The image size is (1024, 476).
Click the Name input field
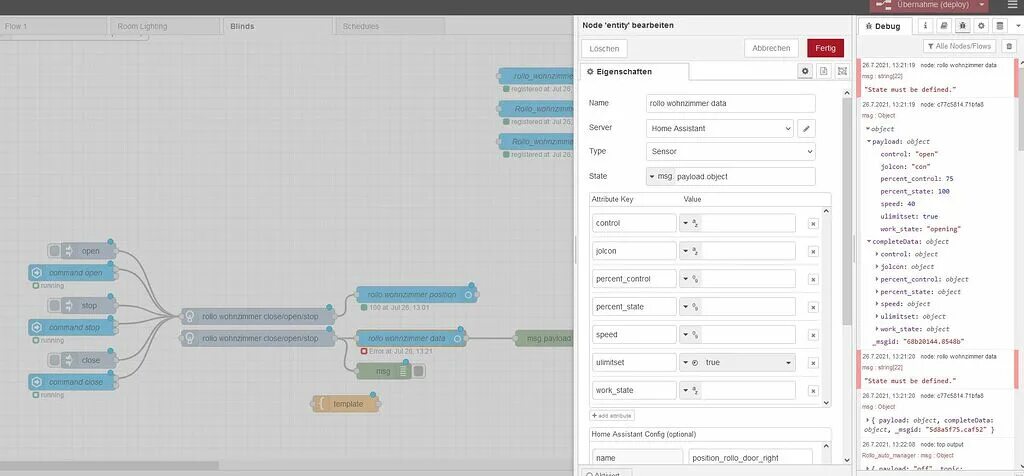731,103
